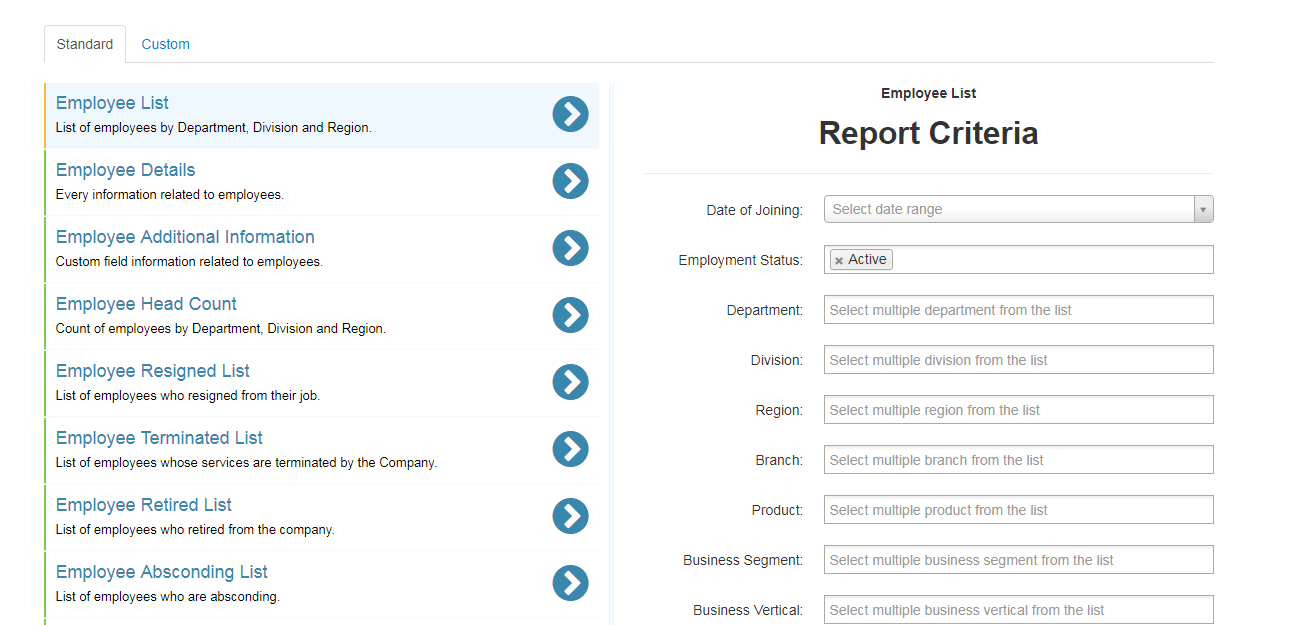1295x625 pixels.
Task: Remove the Active employment status tag
Action: click(839, 261)
